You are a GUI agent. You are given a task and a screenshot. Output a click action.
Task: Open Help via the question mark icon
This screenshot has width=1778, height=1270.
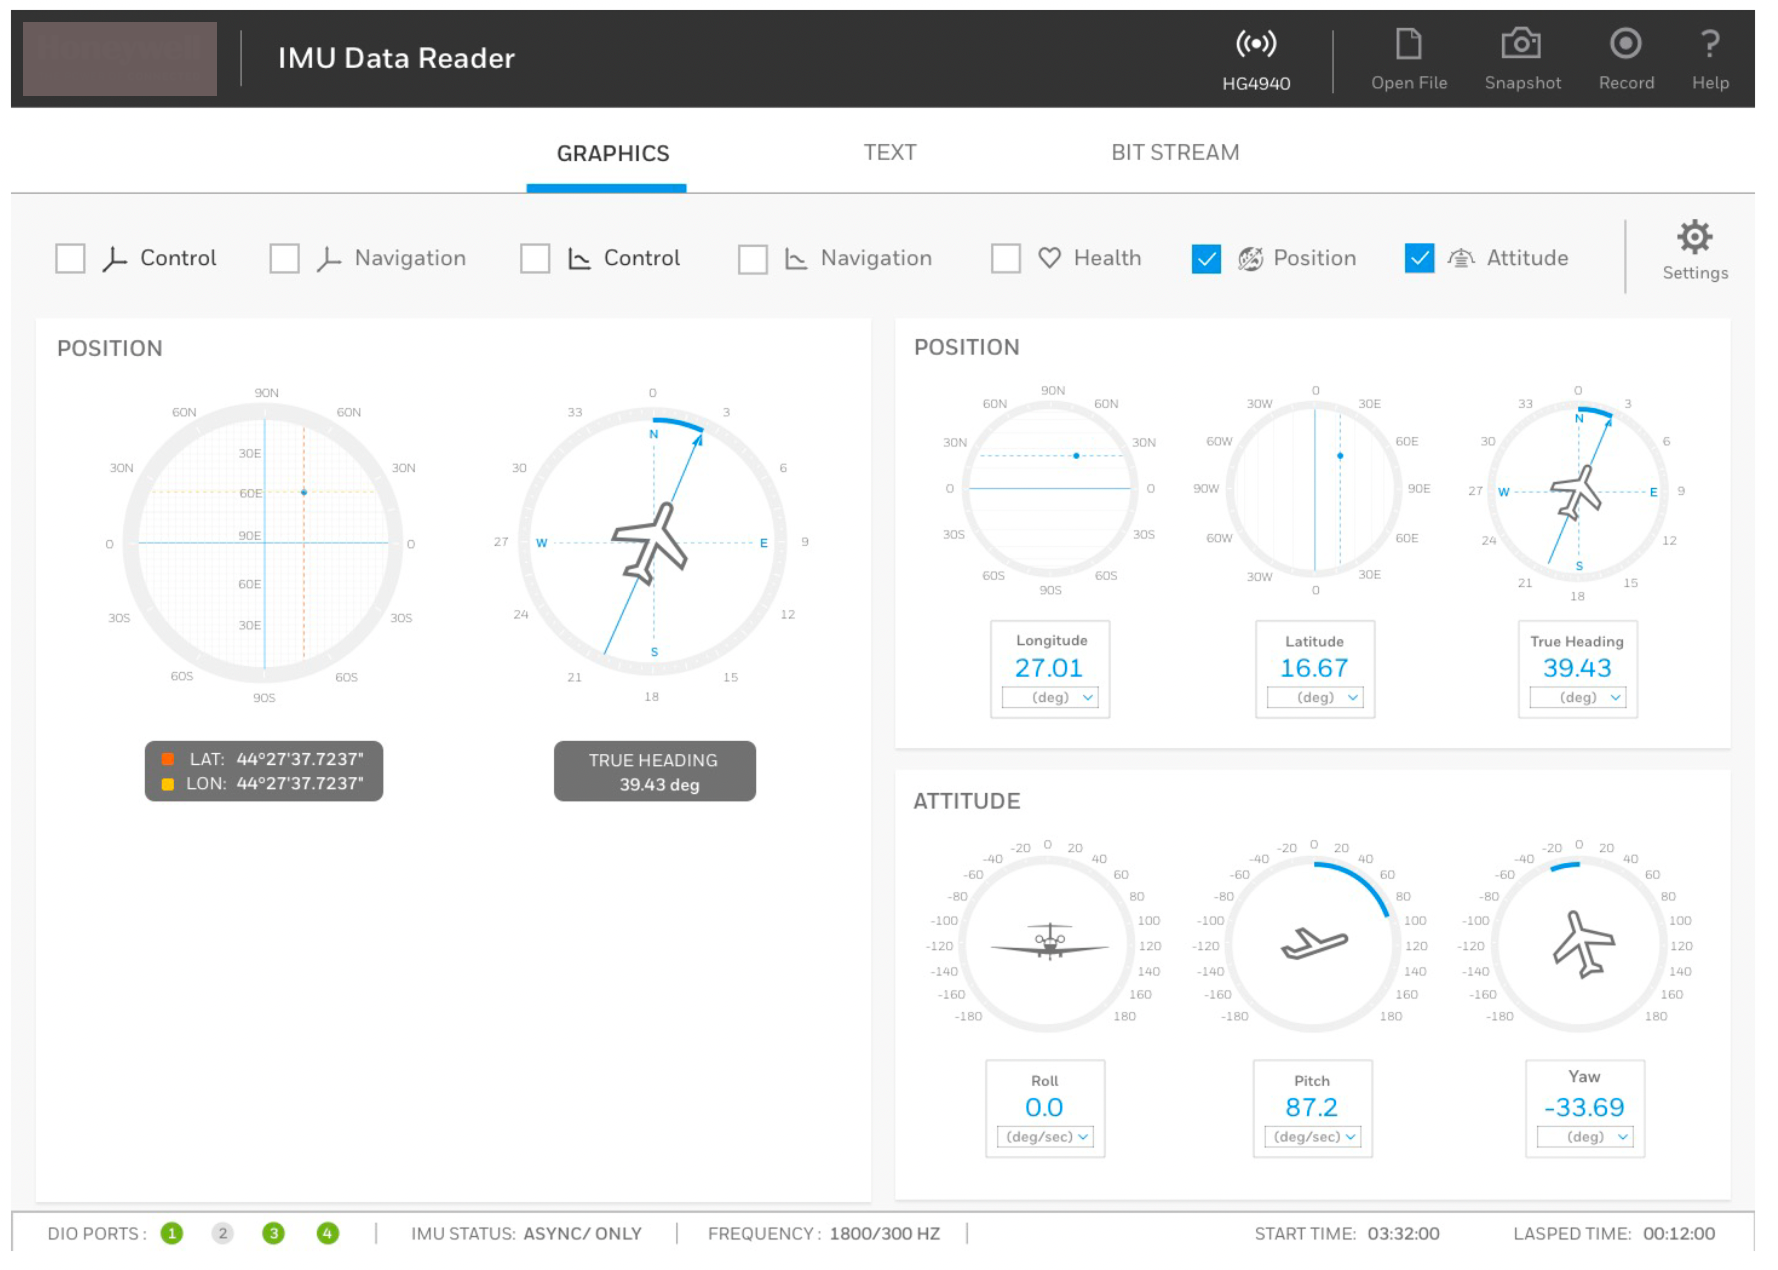[x=1709, y=45]
